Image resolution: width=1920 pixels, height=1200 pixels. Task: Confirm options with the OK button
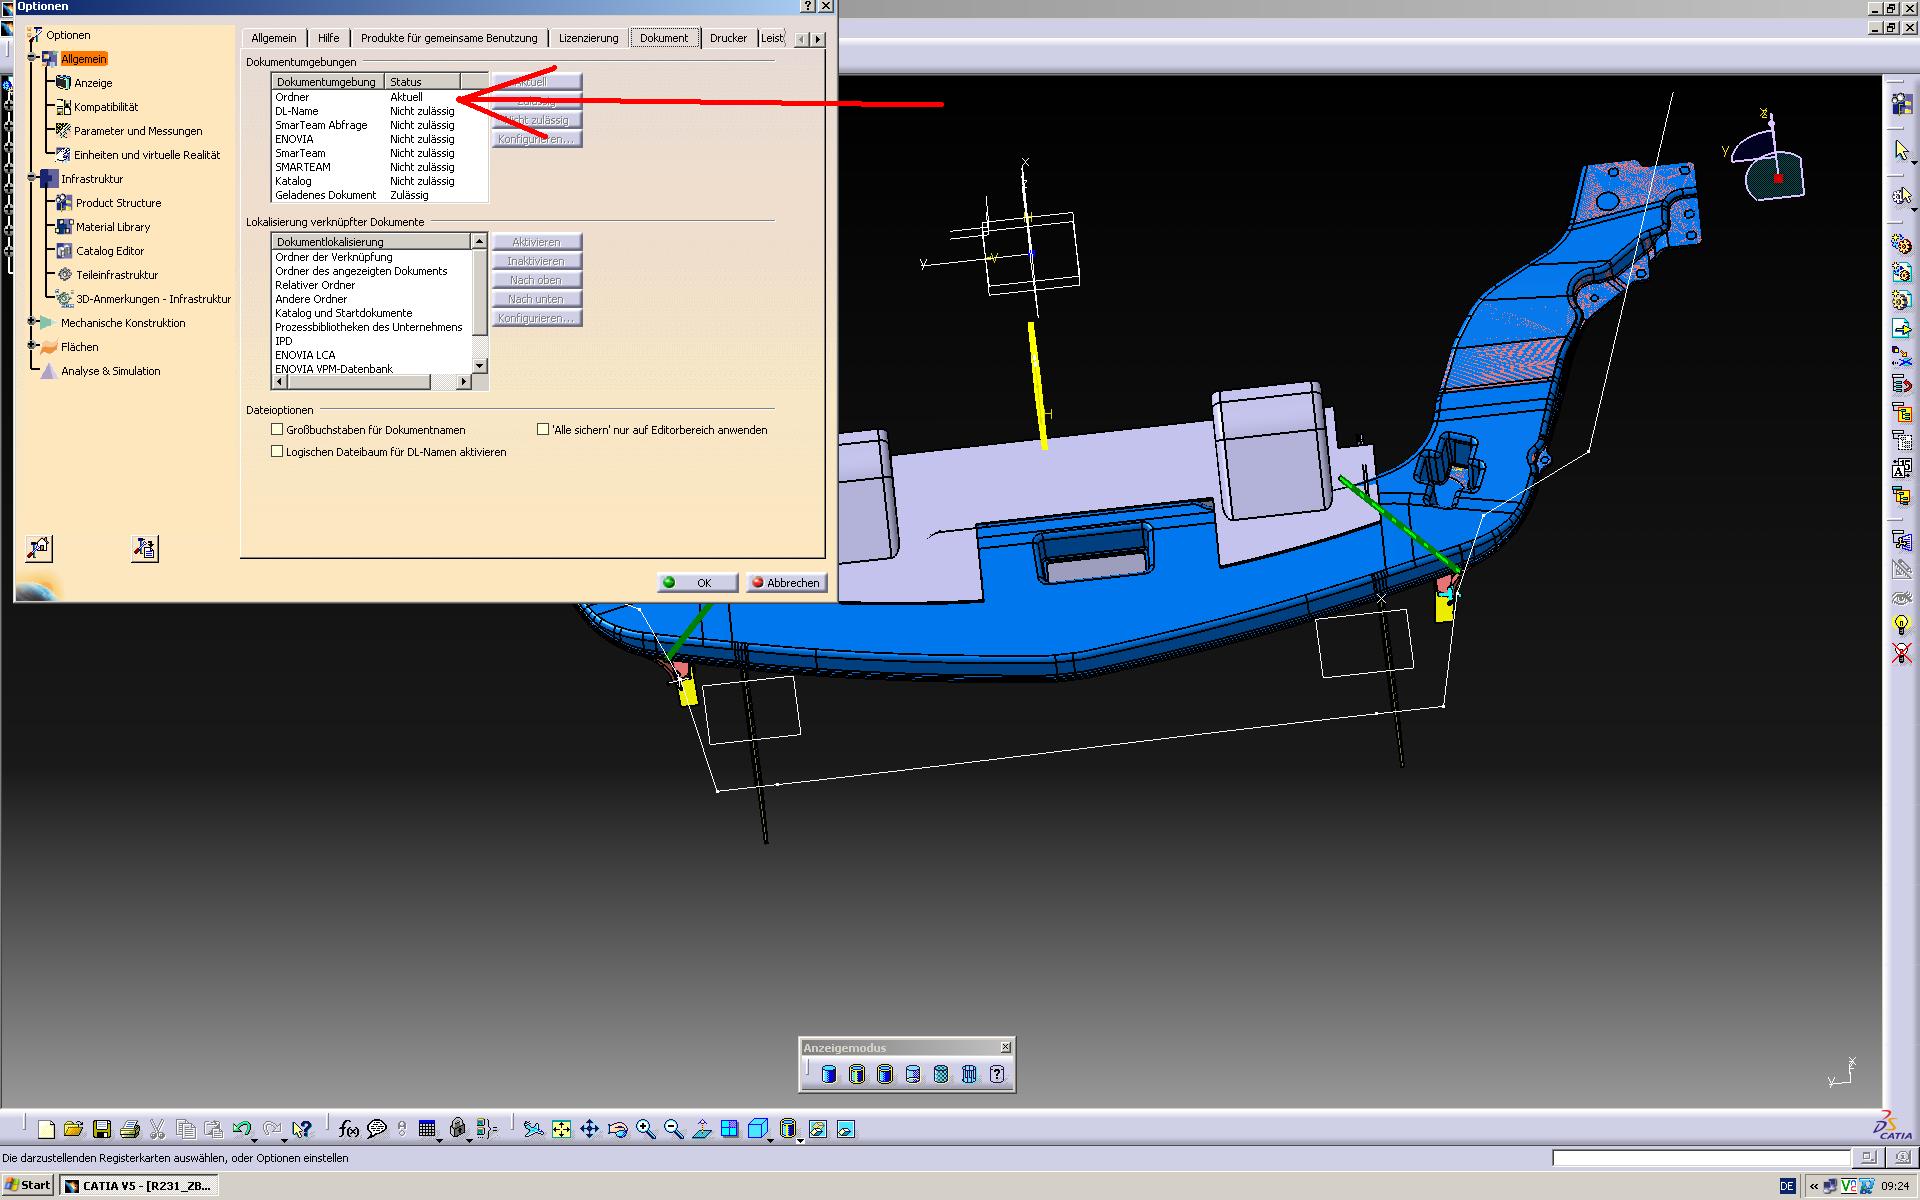[x=697, y=582]
